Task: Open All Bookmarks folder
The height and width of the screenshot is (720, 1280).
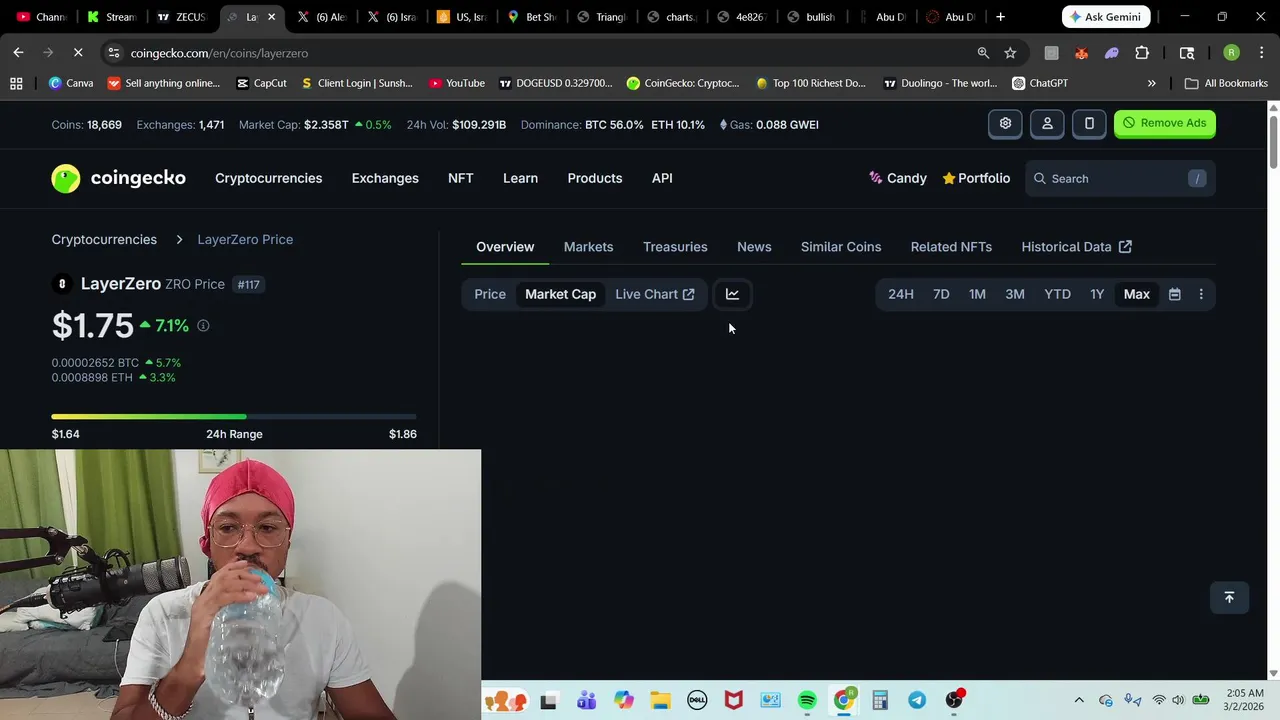Action: click(1226, 83)
